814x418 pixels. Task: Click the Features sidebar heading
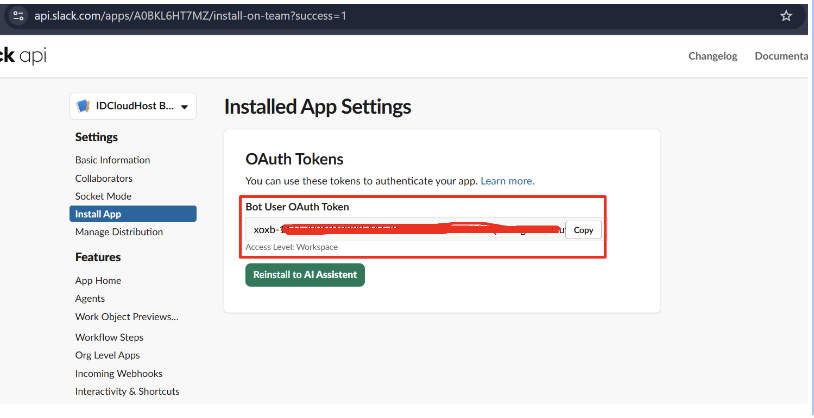(98, 257)
